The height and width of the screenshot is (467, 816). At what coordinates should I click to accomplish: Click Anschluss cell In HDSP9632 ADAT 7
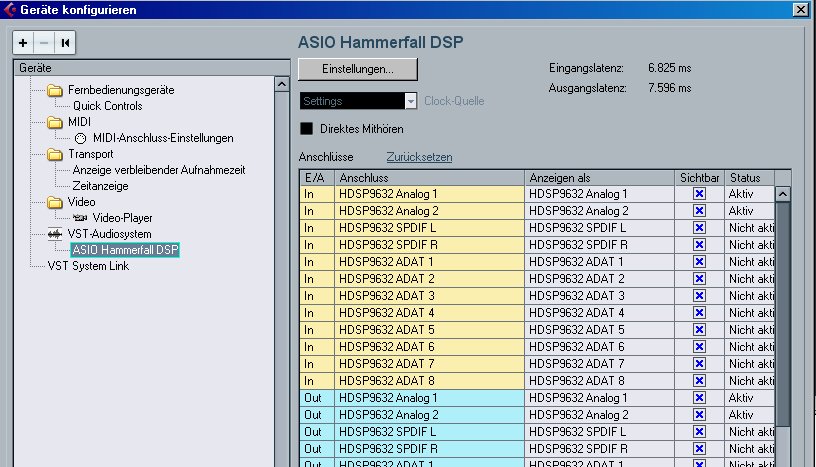pos(429,364)
